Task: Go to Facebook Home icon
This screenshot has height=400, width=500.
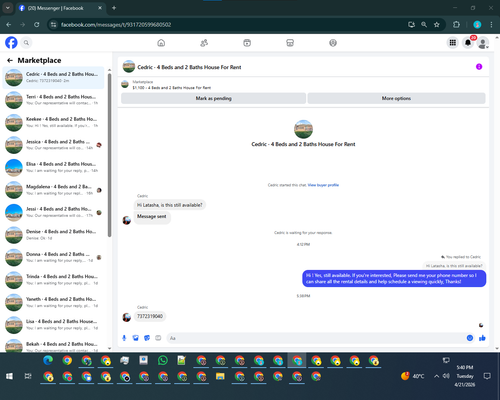Action: pyautogui.click(x=161, y=43)
